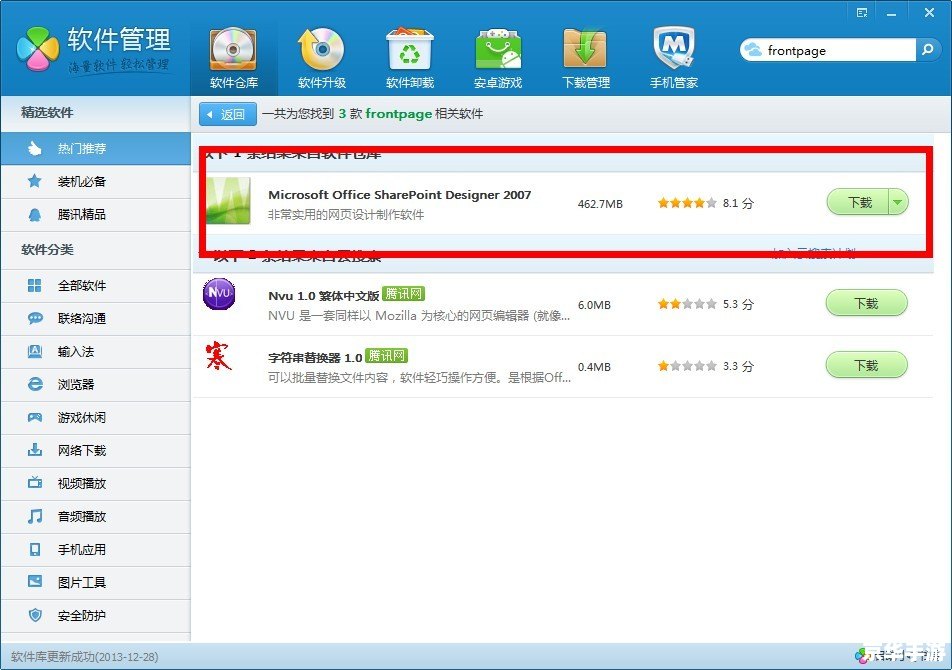Select 热门推荐 in the sidebar
This screenshot has height=670, width=952.
(95, 149)
